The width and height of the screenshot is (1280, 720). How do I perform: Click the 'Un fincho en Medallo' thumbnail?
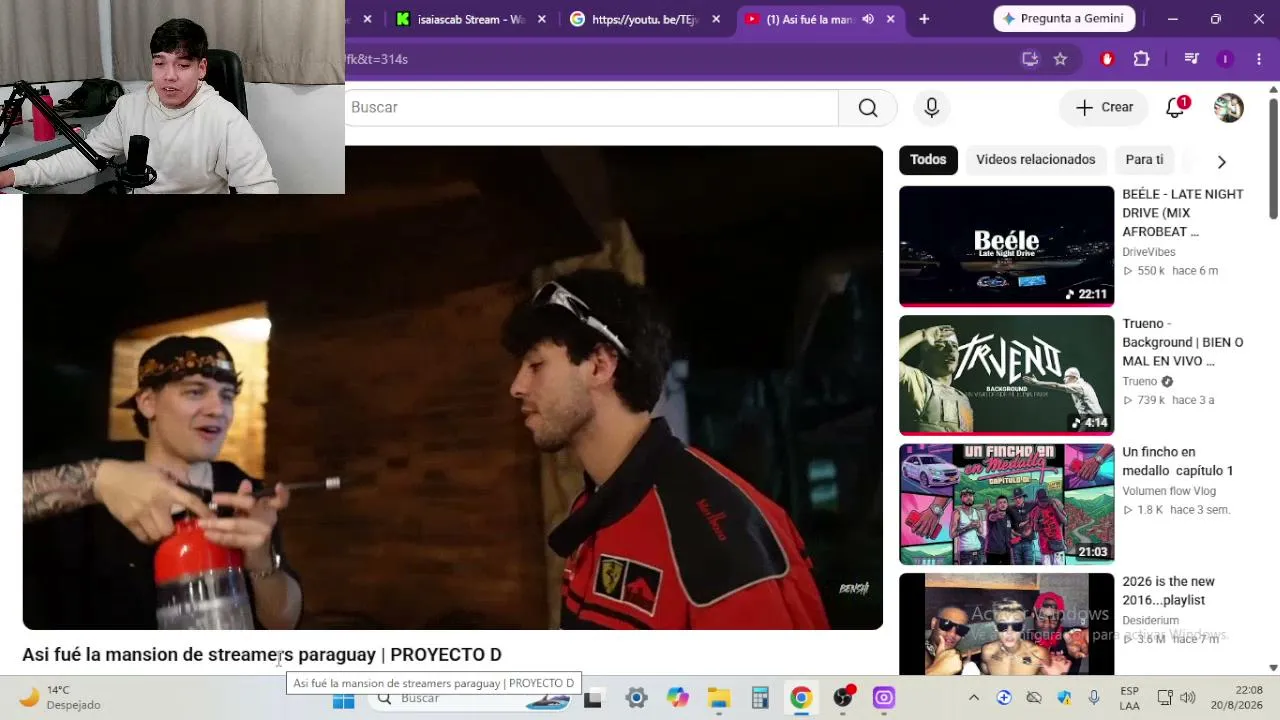pyautogui.click(x=1006, y=504)
